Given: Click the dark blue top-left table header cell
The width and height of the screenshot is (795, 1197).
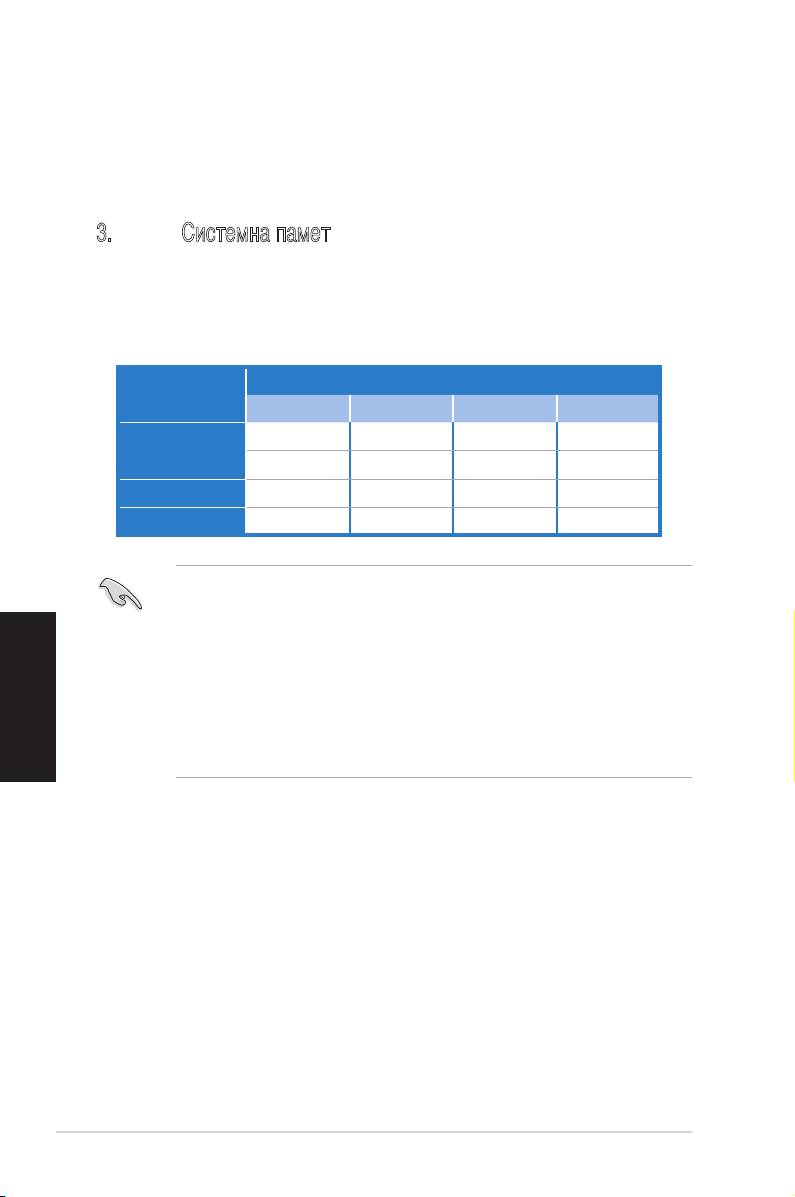Looking at the screenshot, I should pyautogui.click(x=181, y=394).
